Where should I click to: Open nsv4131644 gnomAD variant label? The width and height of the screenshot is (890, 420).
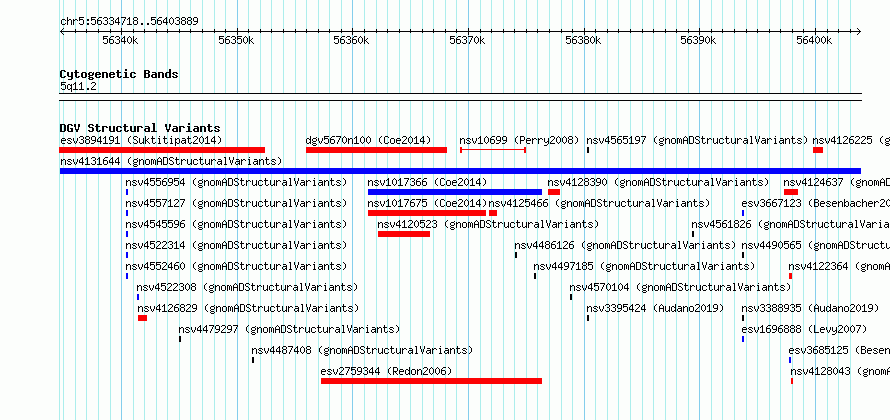(x=171, y=161)
